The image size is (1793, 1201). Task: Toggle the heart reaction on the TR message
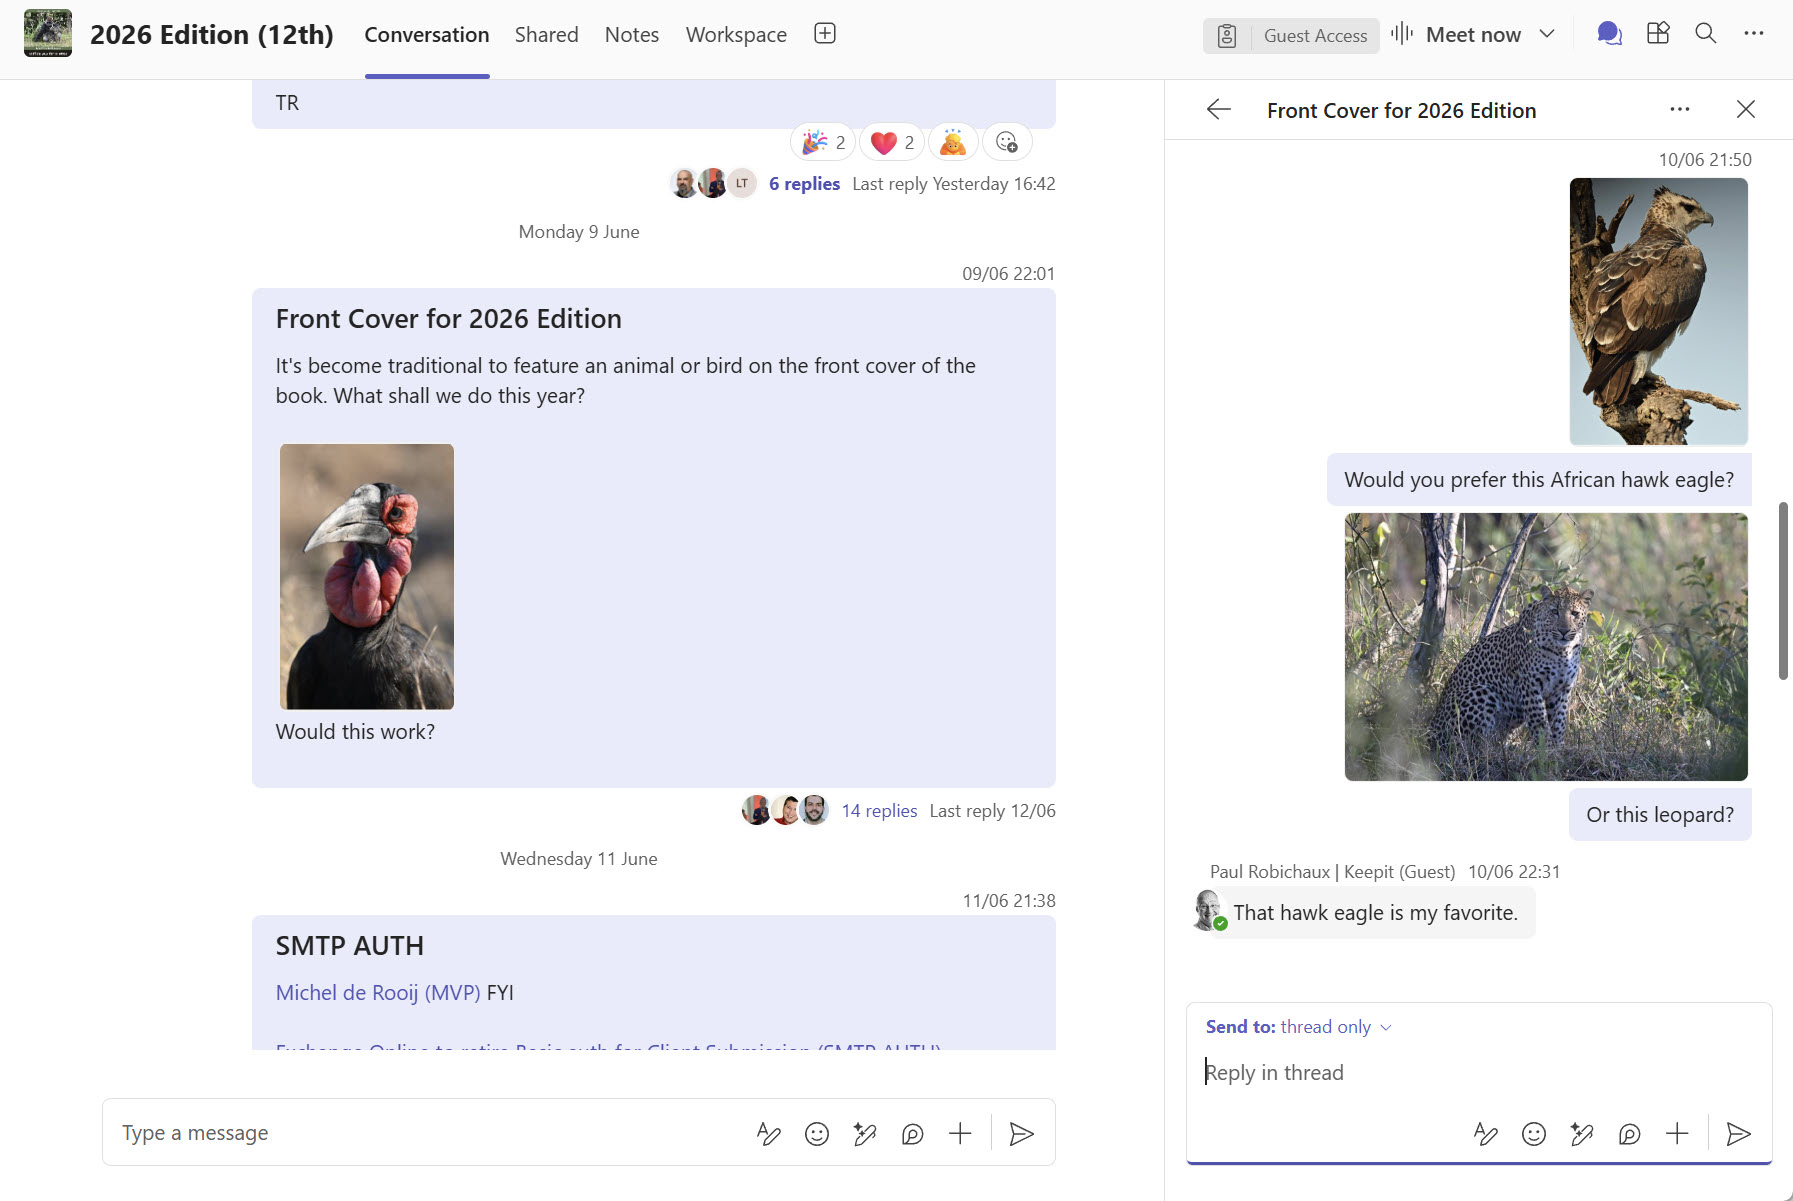(889, 141)
